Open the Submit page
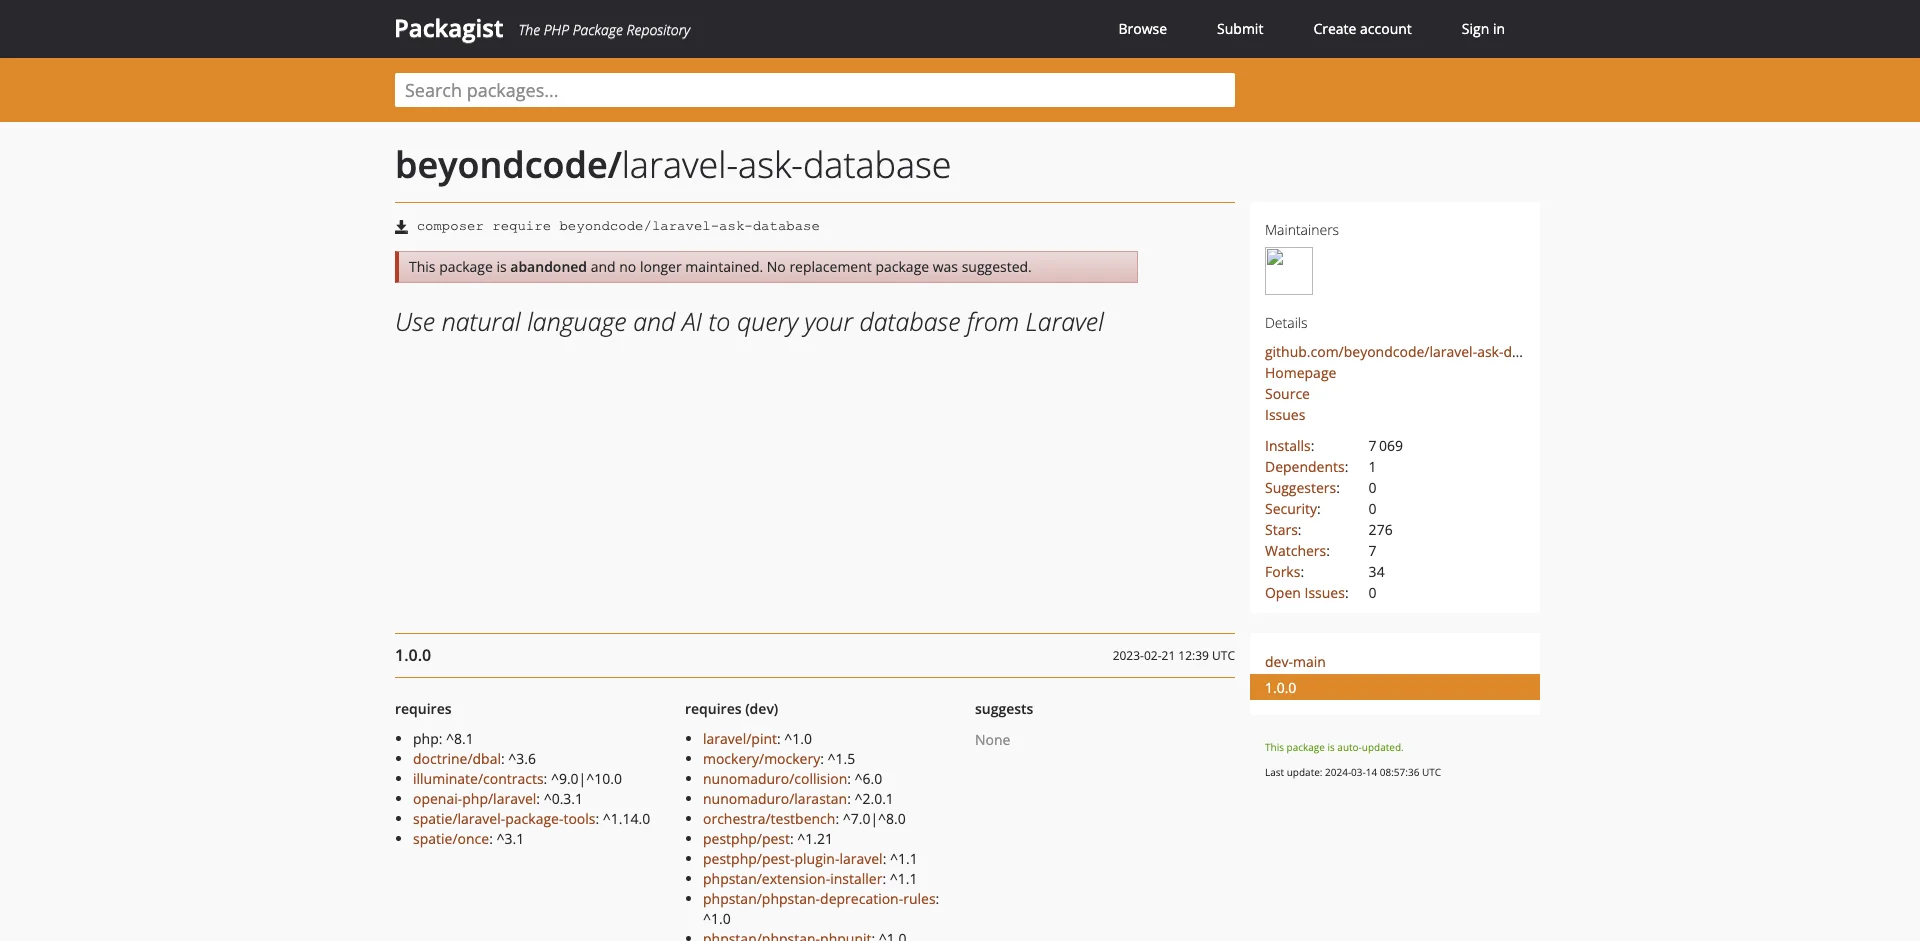The width and height of the screenshot is (1920, 941). [1240, 29]
